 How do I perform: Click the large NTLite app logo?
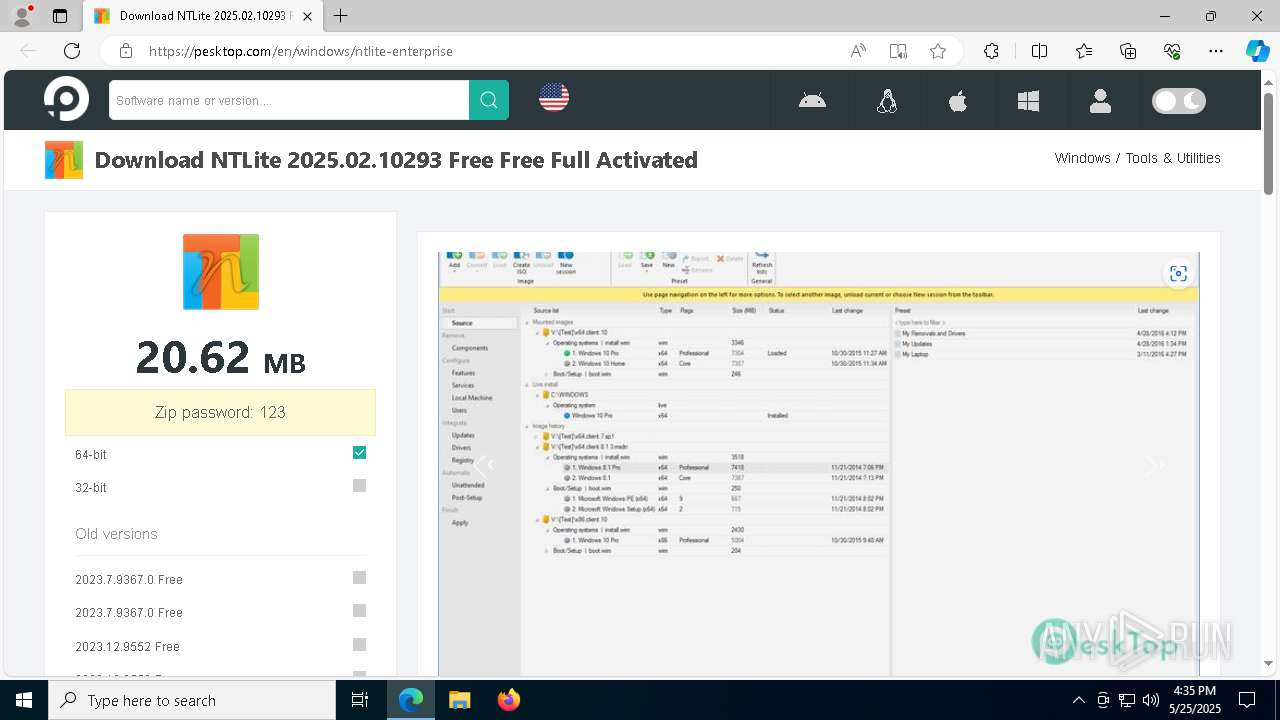[x=221, y=272]
